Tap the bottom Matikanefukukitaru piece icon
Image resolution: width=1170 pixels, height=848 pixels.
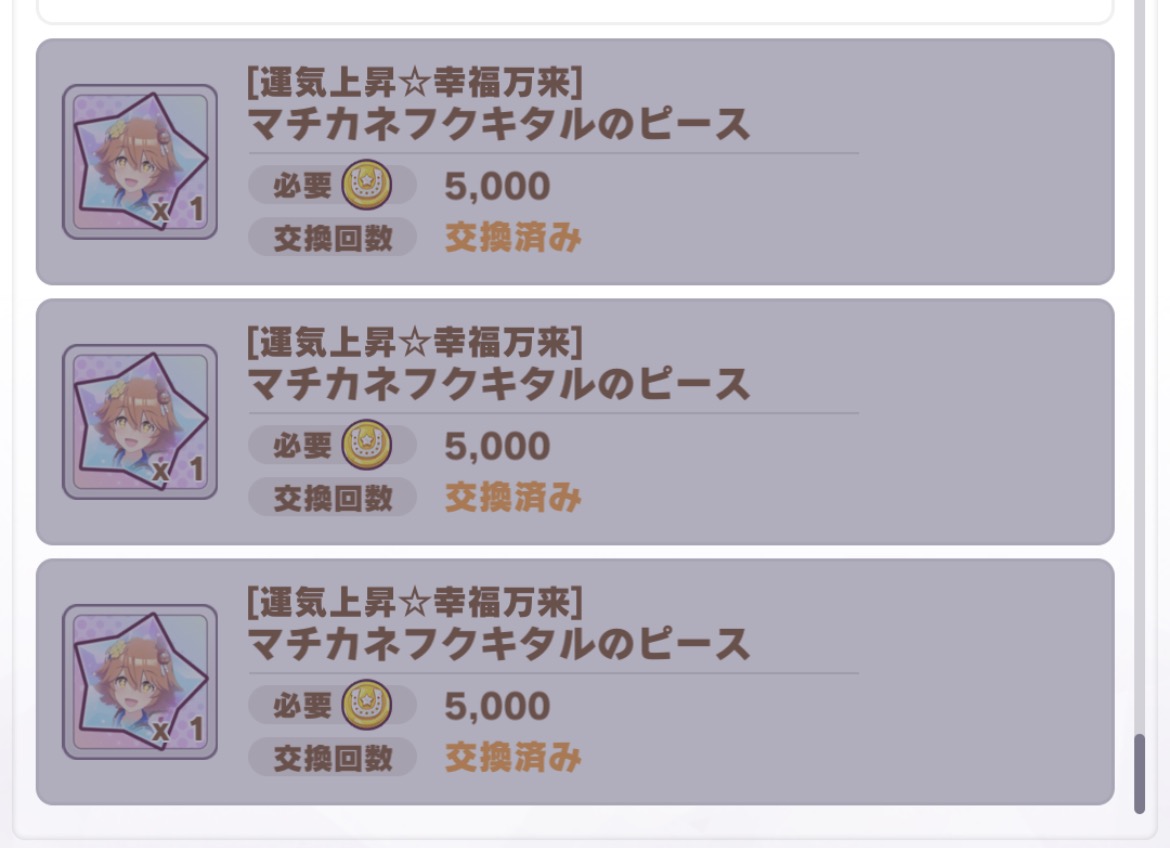click(x=139, y=682)
